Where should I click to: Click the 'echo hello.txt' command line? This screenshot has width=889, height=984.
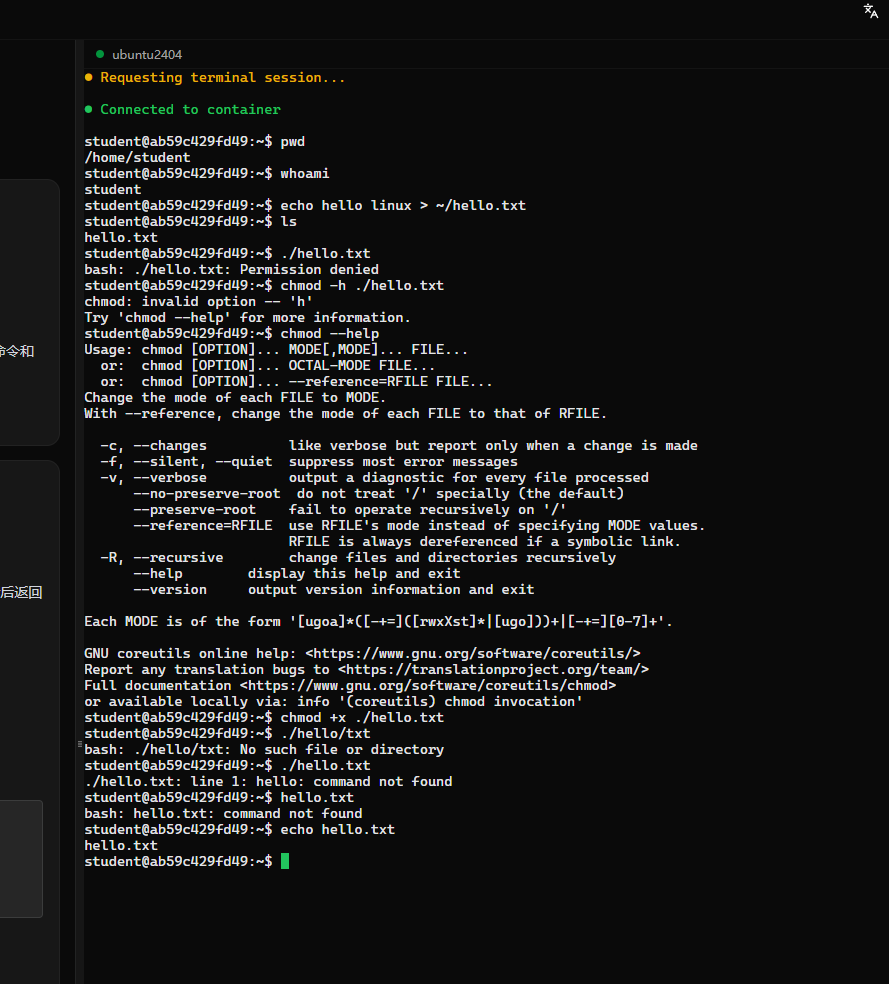tap(240, 830)
